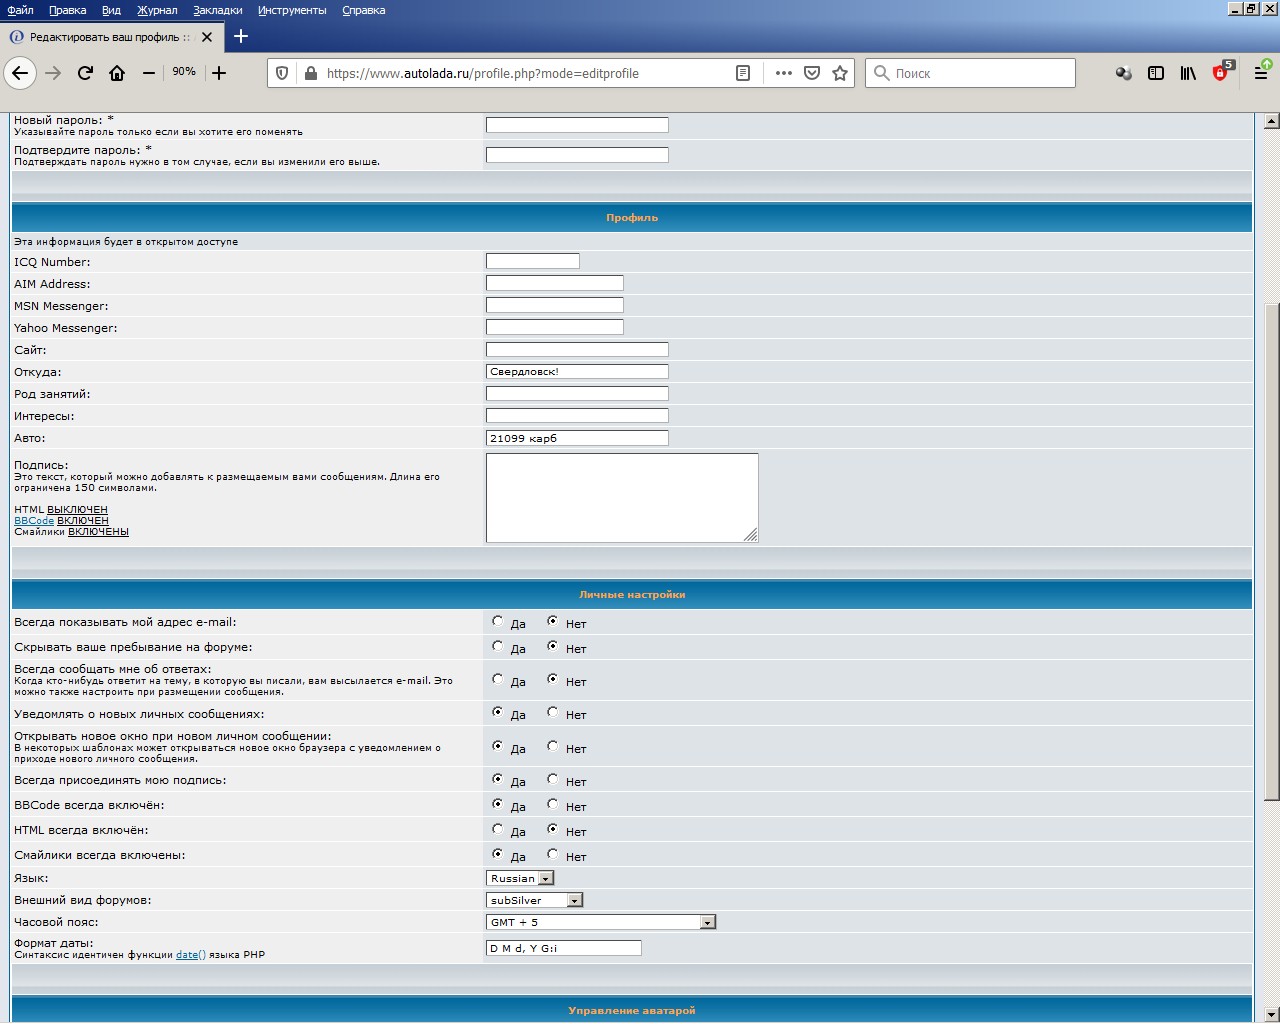Open the date() PHP function link

coord(190,955)
